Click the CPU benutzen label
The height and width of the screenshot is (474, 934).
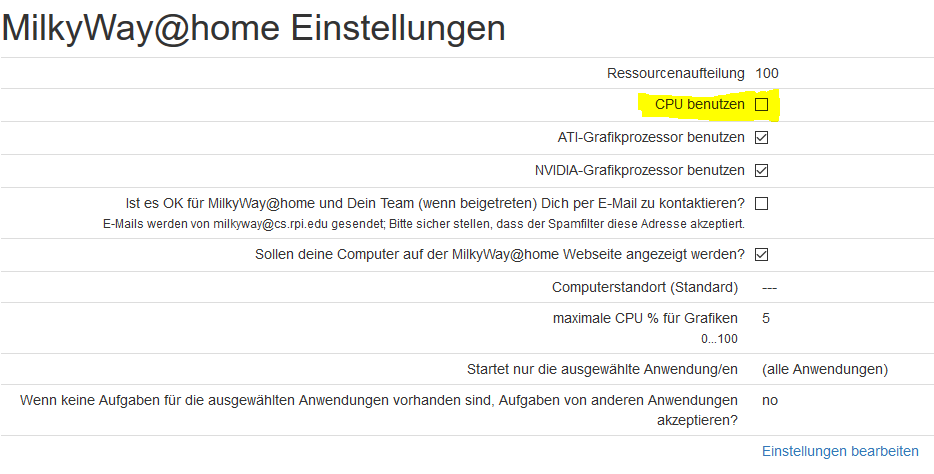coord(699,104)
